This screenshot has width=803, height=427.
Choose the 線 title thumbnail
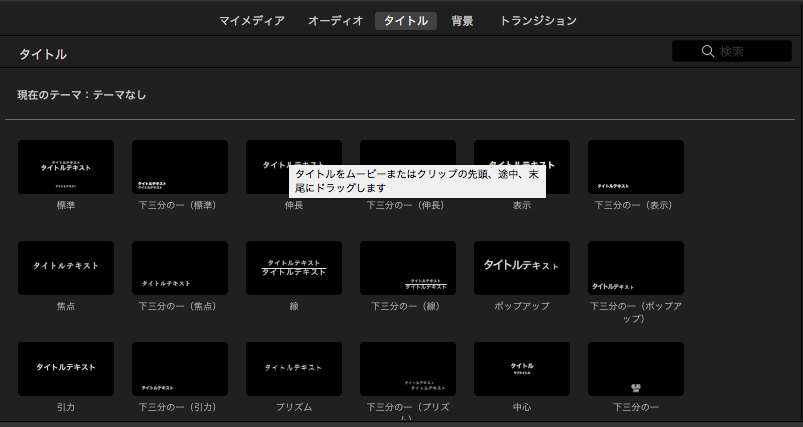294,268
